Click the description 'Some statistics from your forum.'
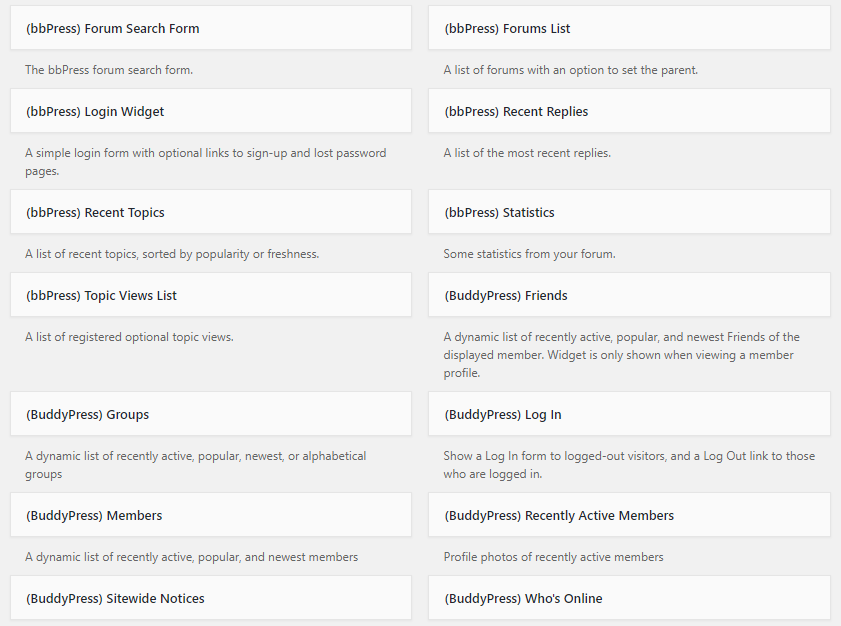Viewport: 841px width, 626px height. [x=529, y=254]
